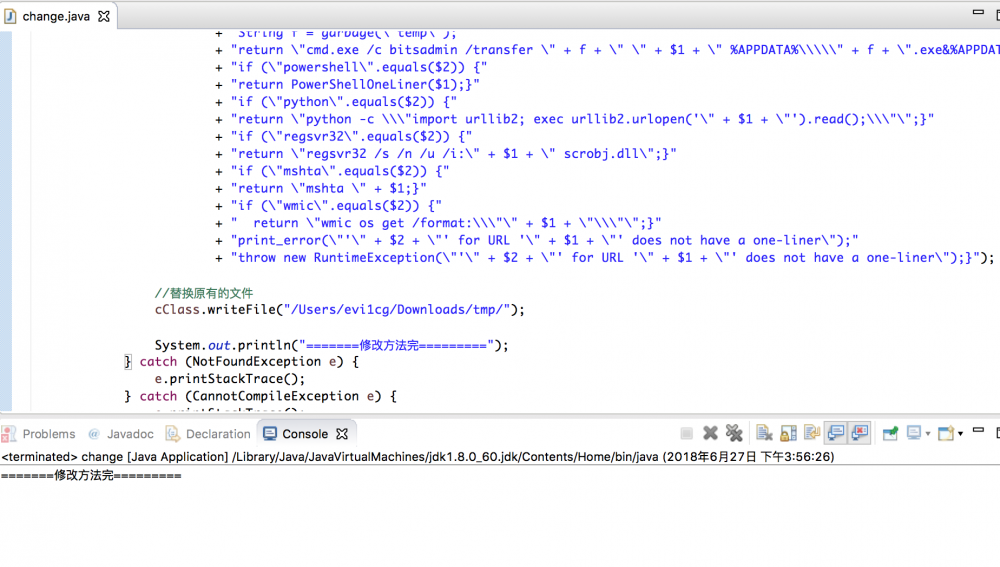The height and width of the screenshot is (567, 1000).
Task: Toggle show console on standard output change
Action: click(835, 434)
